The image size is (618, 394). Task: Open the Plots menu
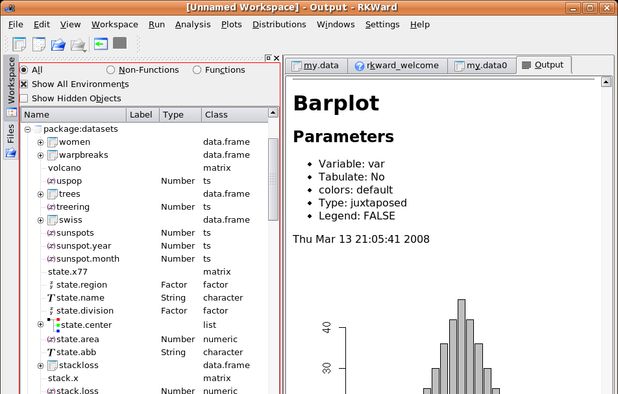click(231, 24)
